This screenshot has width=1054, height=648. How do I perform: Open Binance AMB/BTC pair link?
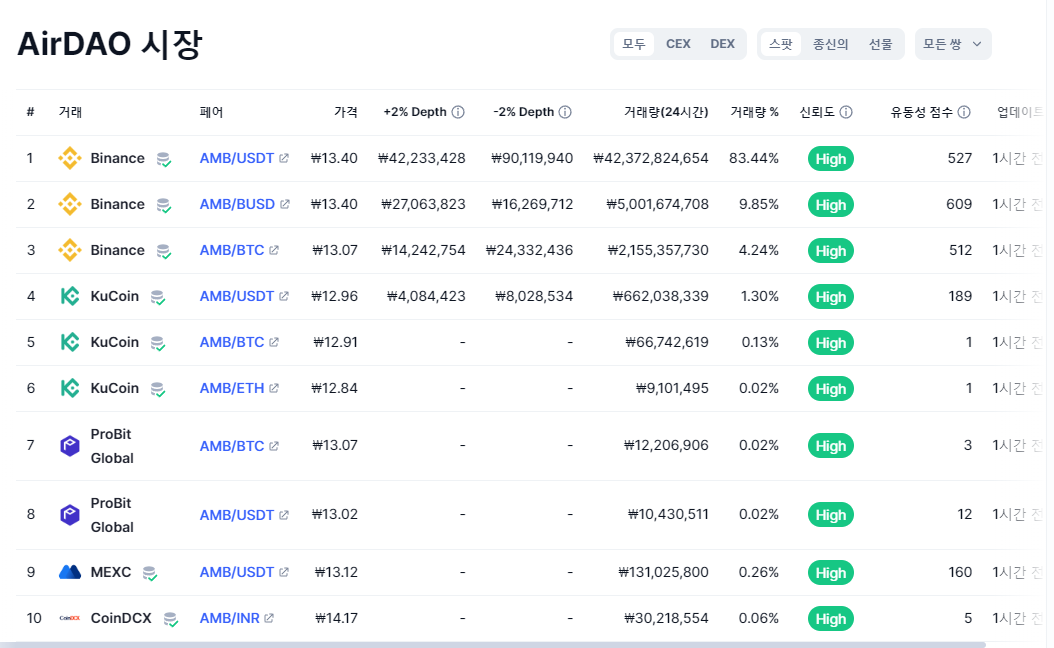click(x=232, y=250)
